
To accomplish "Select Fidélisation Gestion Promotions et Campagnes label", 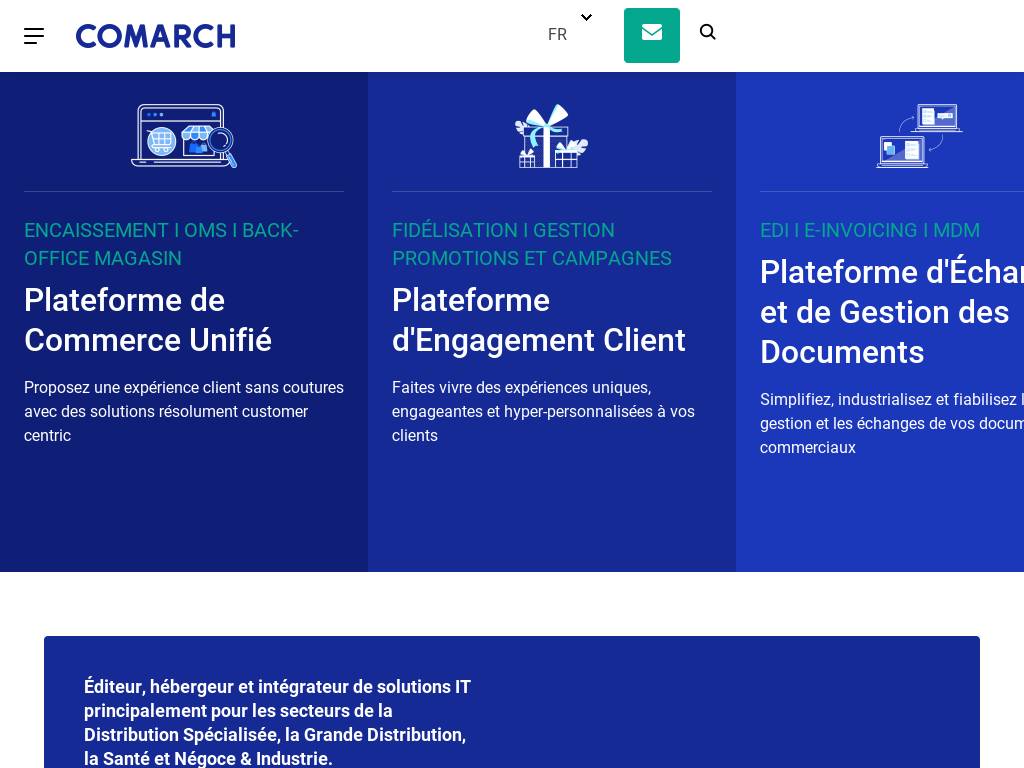I will pyautogui.click(x=531, y=244).
